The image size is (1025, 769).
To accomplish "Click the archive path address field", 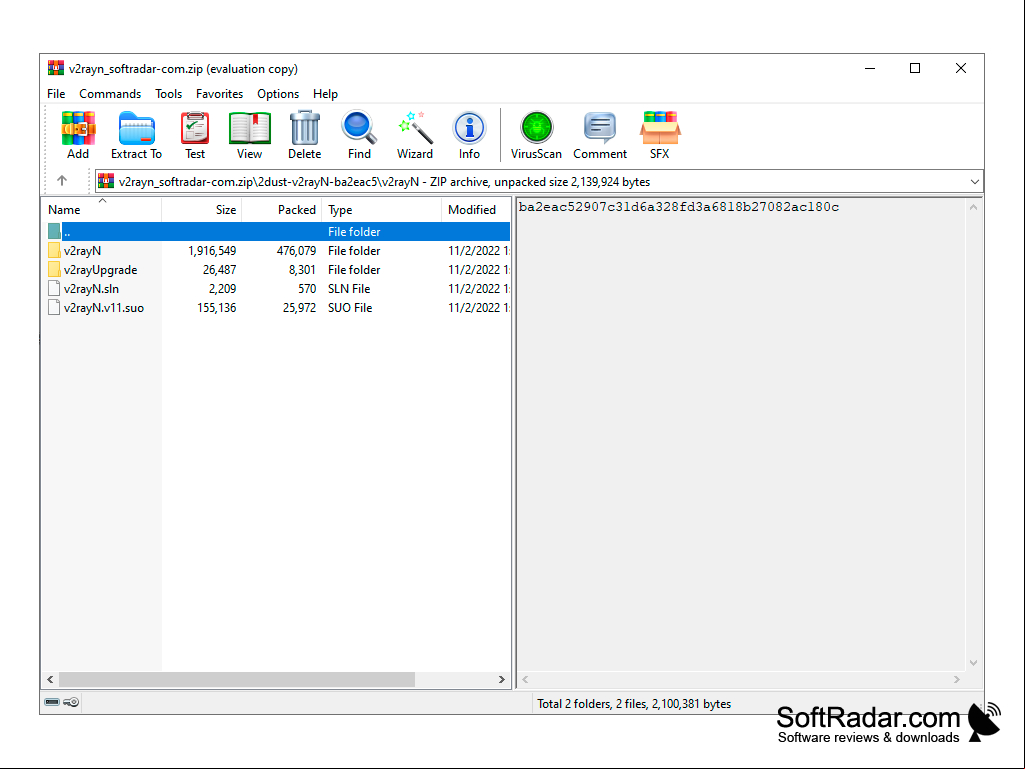I will coord(539,182).
